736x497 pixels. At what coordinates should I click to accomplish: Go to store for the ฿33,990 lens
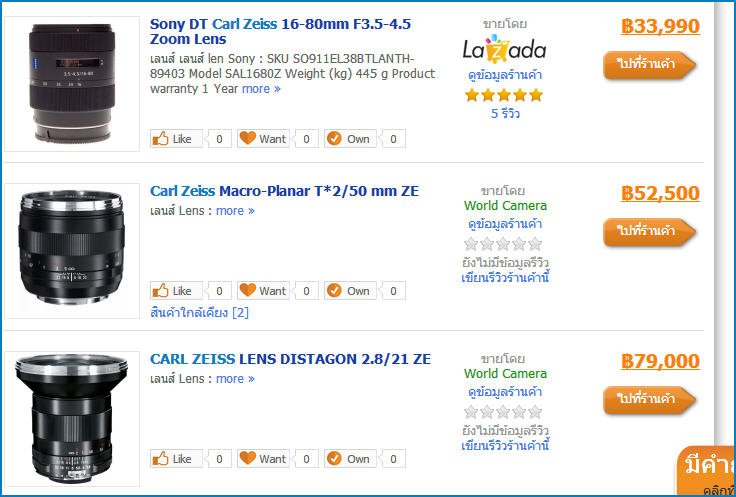[649, 65]
